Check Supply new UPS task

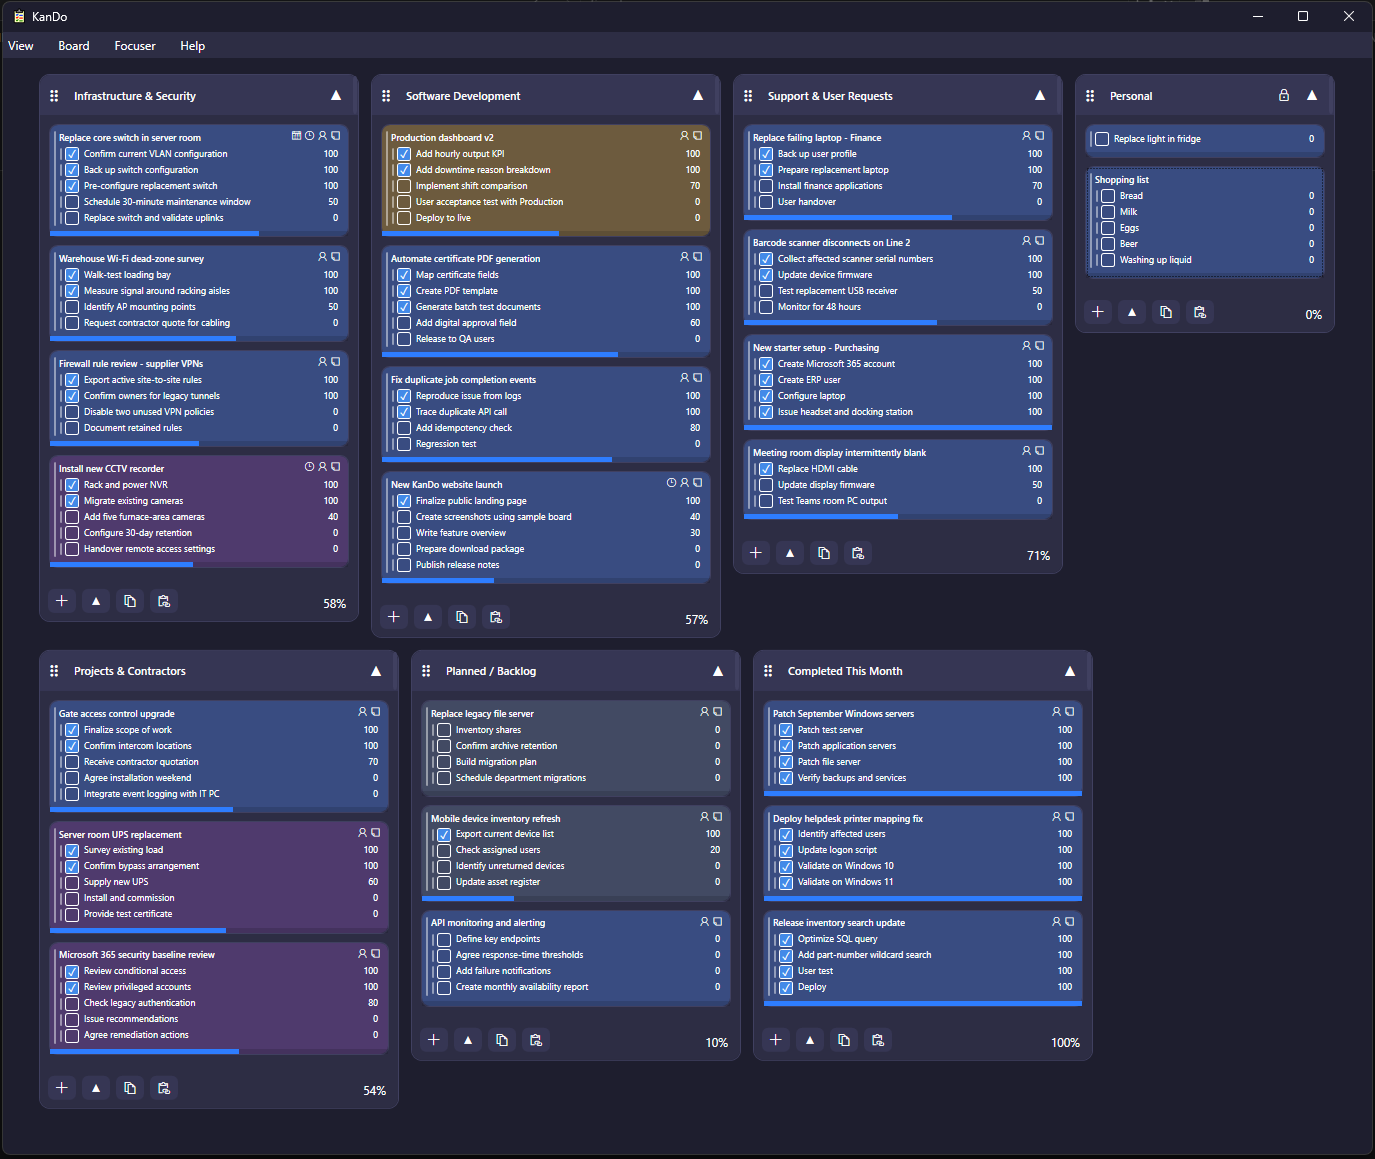tap(72, 882)
